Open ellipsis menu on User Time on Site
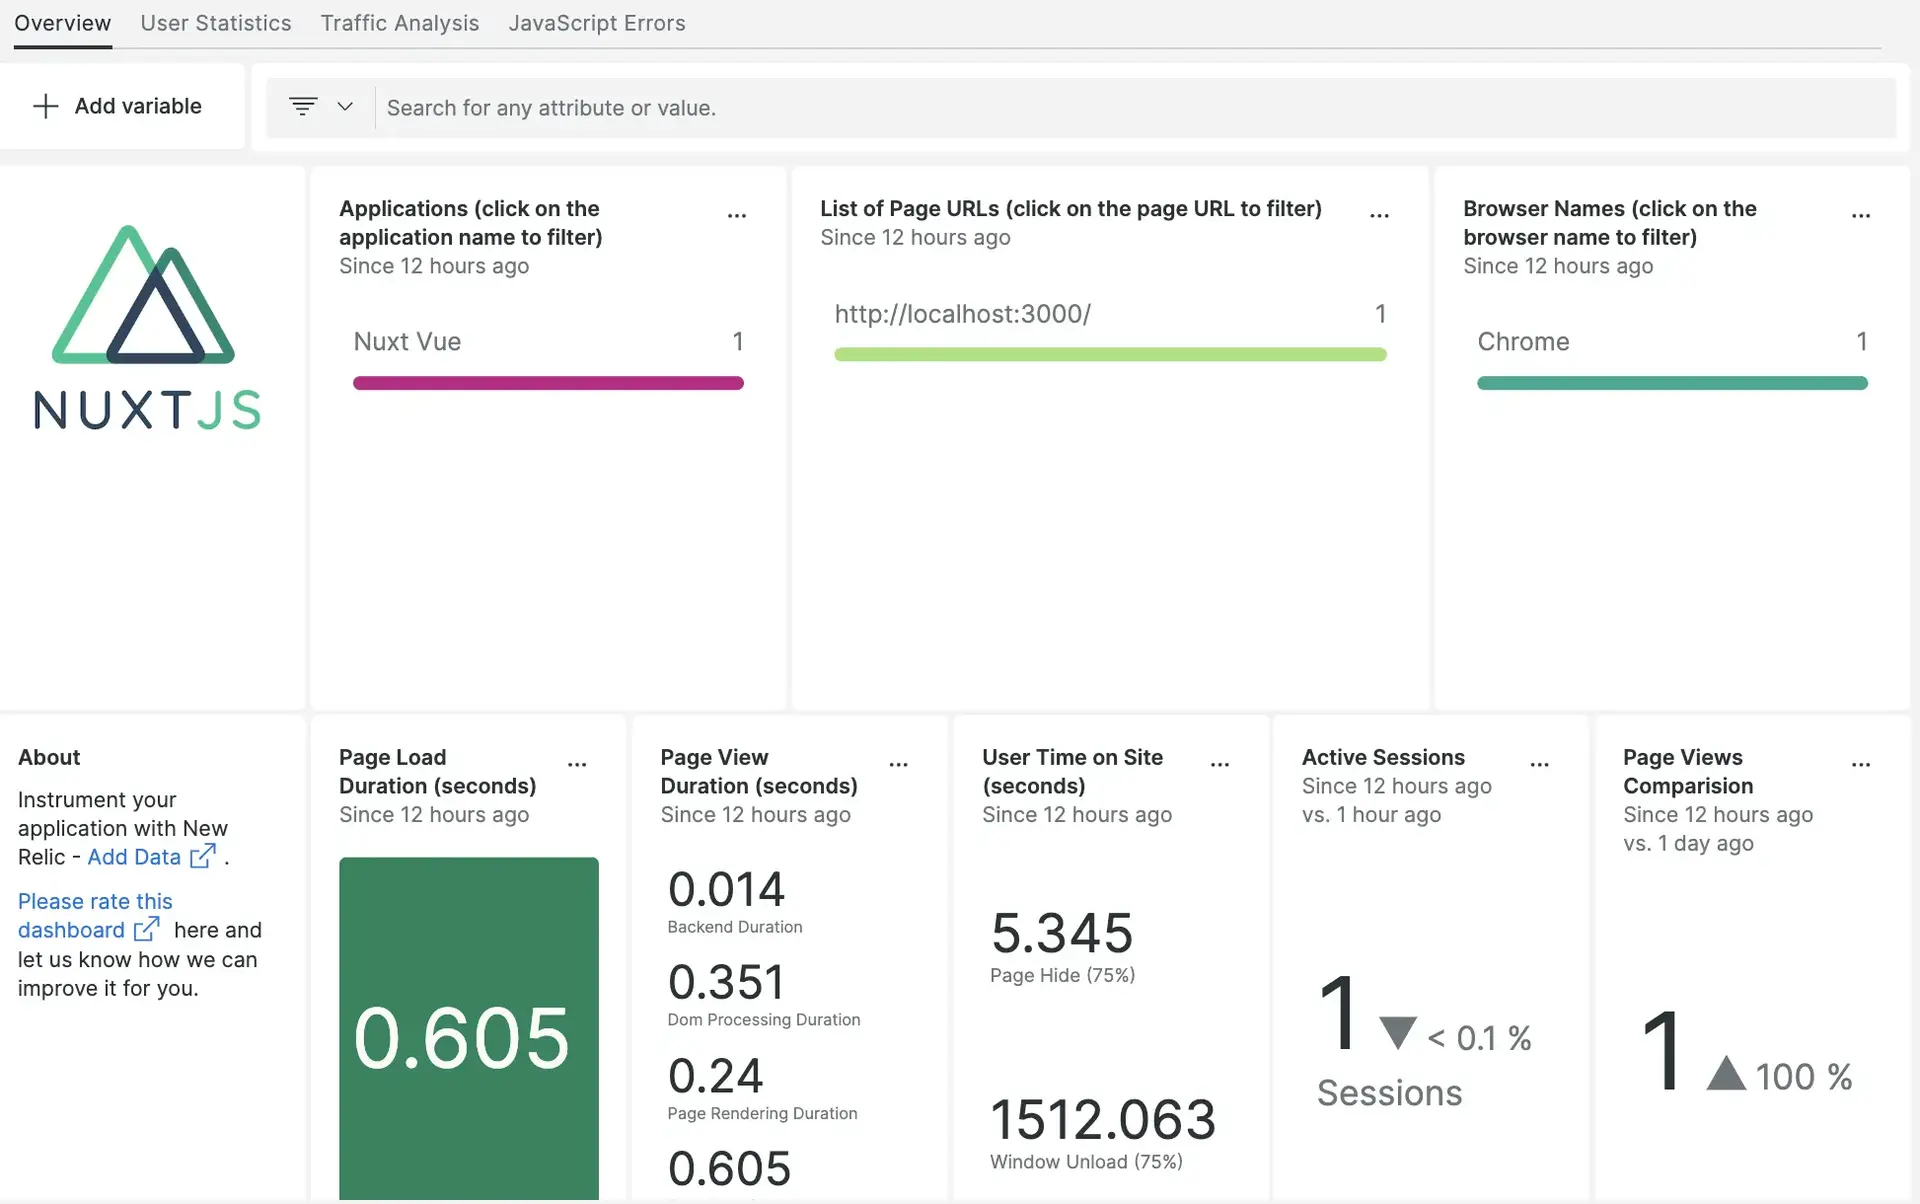 point(1219,765)
